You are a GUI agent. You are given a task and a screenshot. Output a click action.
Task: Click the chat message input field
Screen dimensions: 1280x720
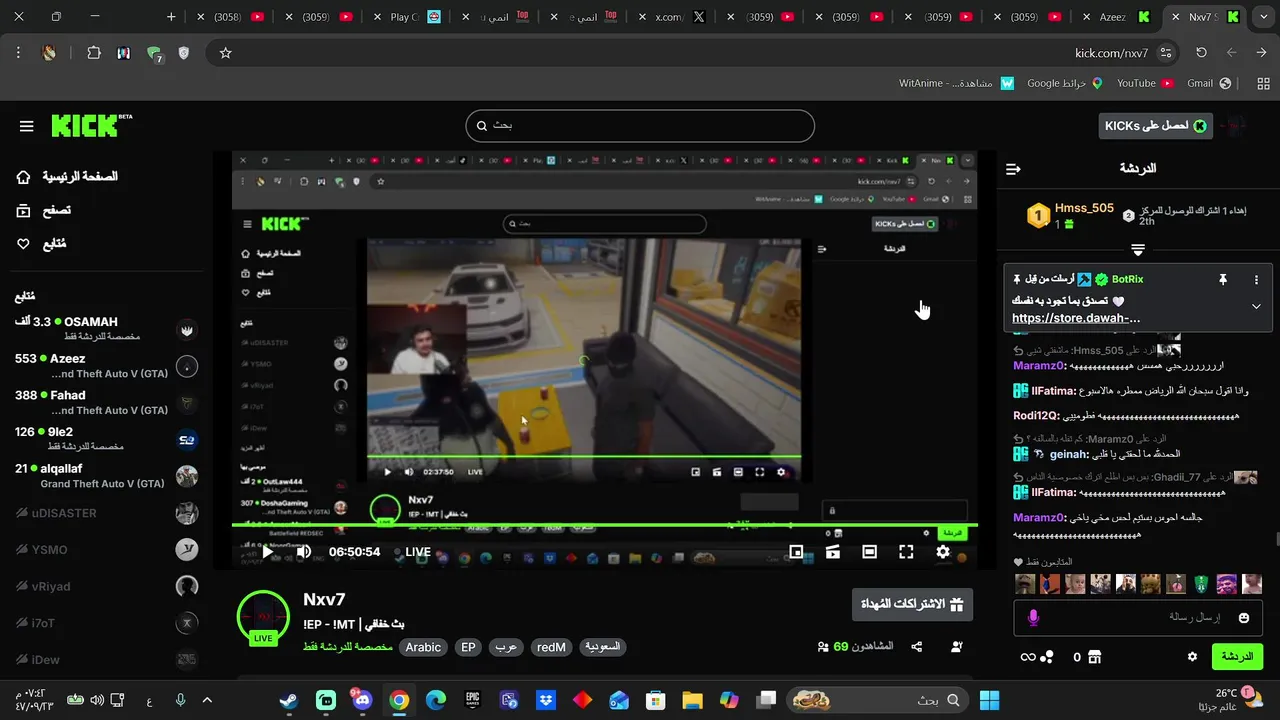(1138, 618)
